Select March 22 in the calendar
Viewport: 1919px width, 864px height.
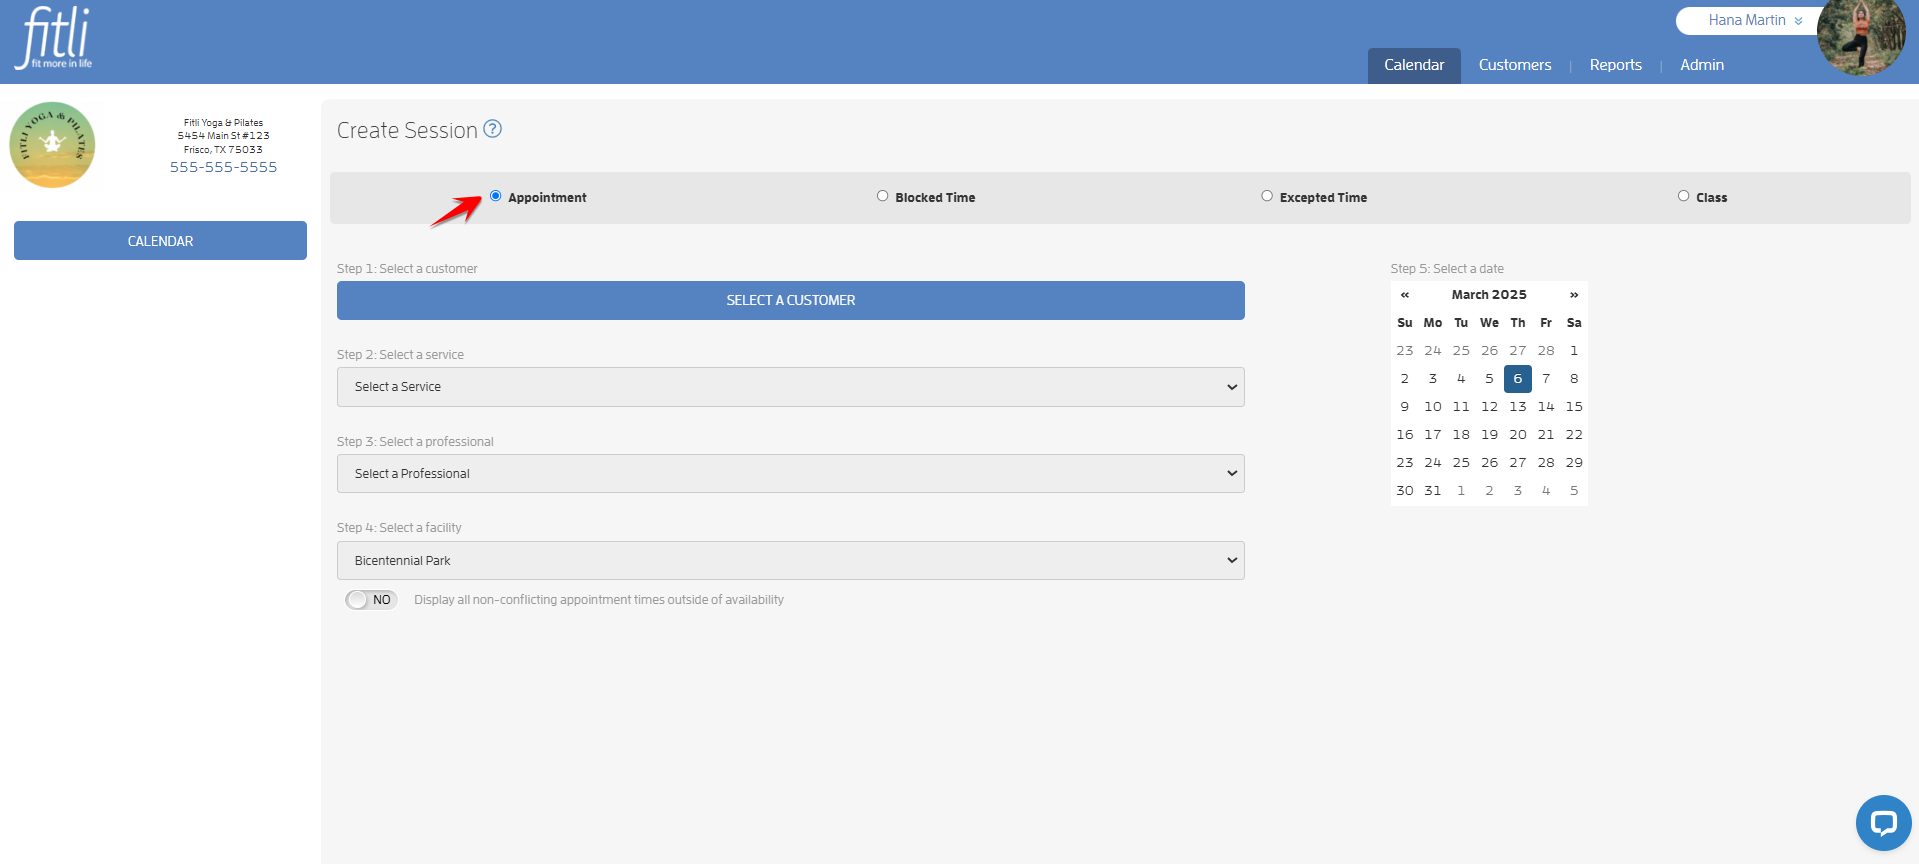pyautogui.click(x=1574, y=435)
